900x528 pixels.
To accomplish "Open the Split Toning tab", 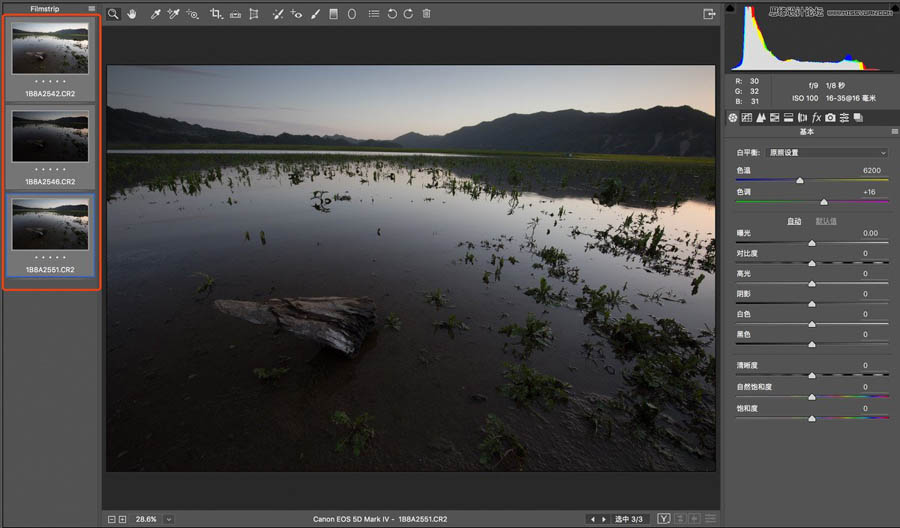I will tap(788, 118).
